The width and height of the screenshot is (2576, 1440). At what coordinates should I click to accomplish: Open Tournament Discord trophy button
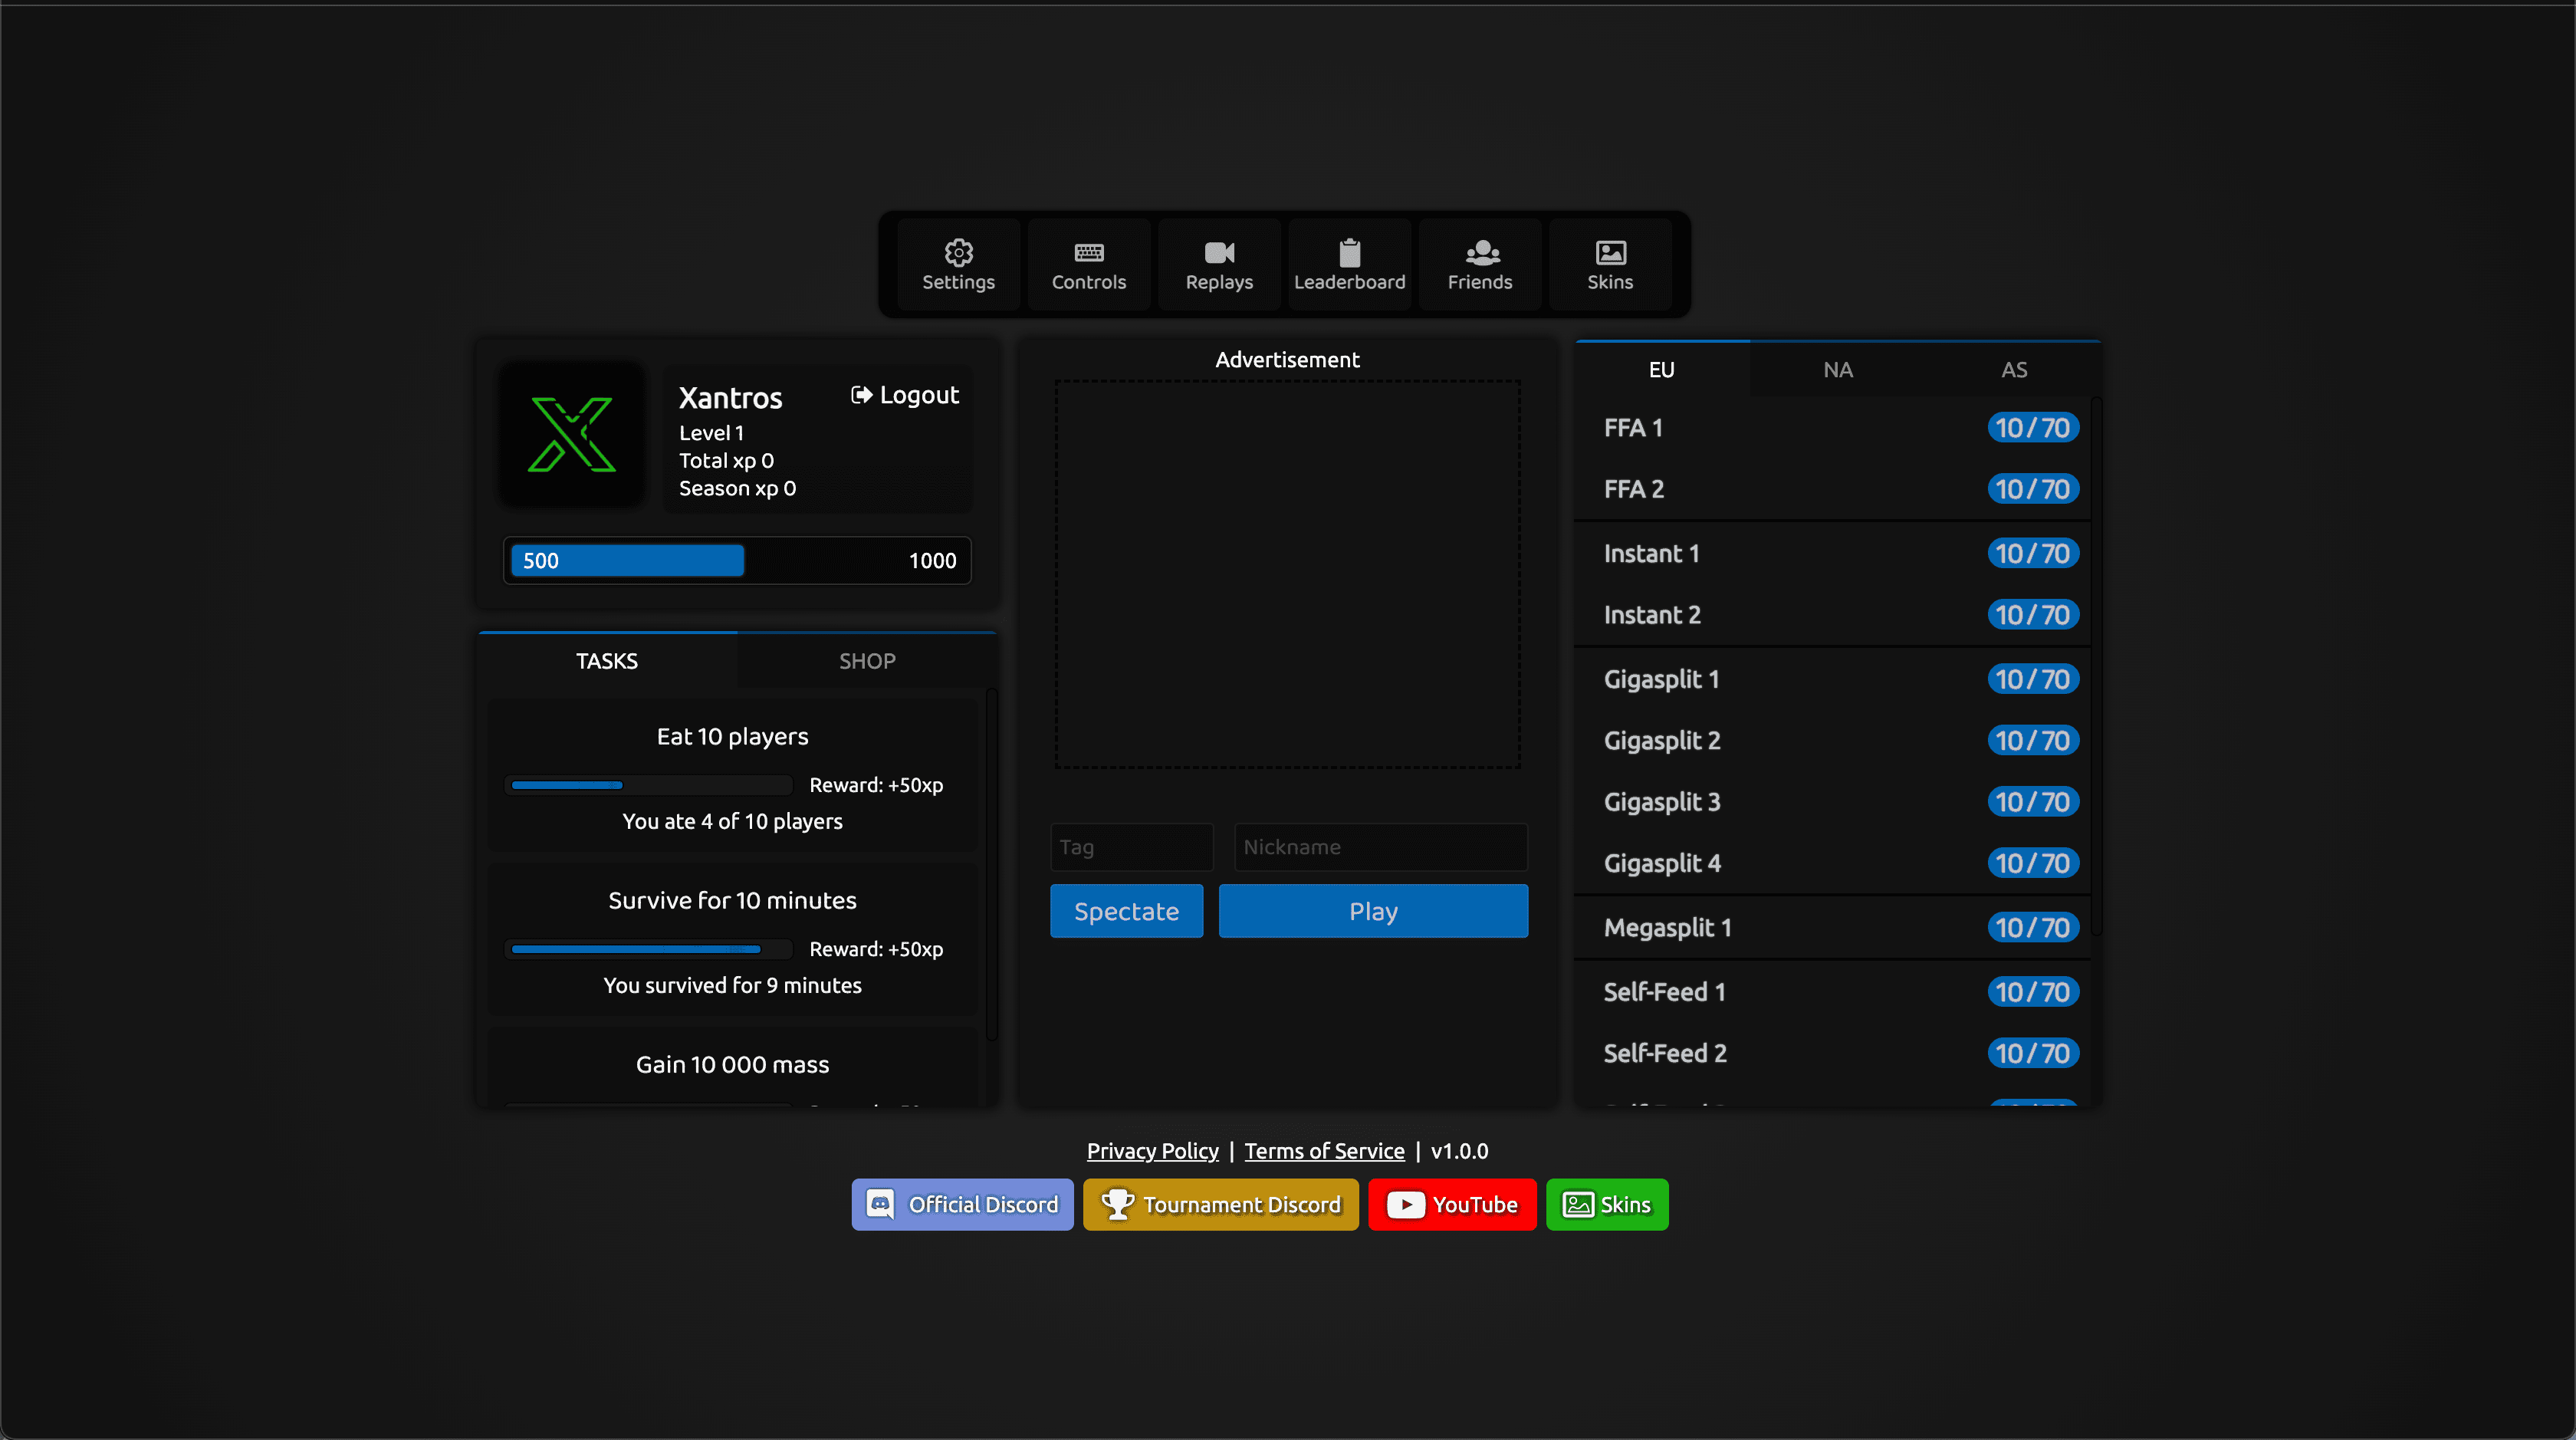click(x=1220, y=1204)
